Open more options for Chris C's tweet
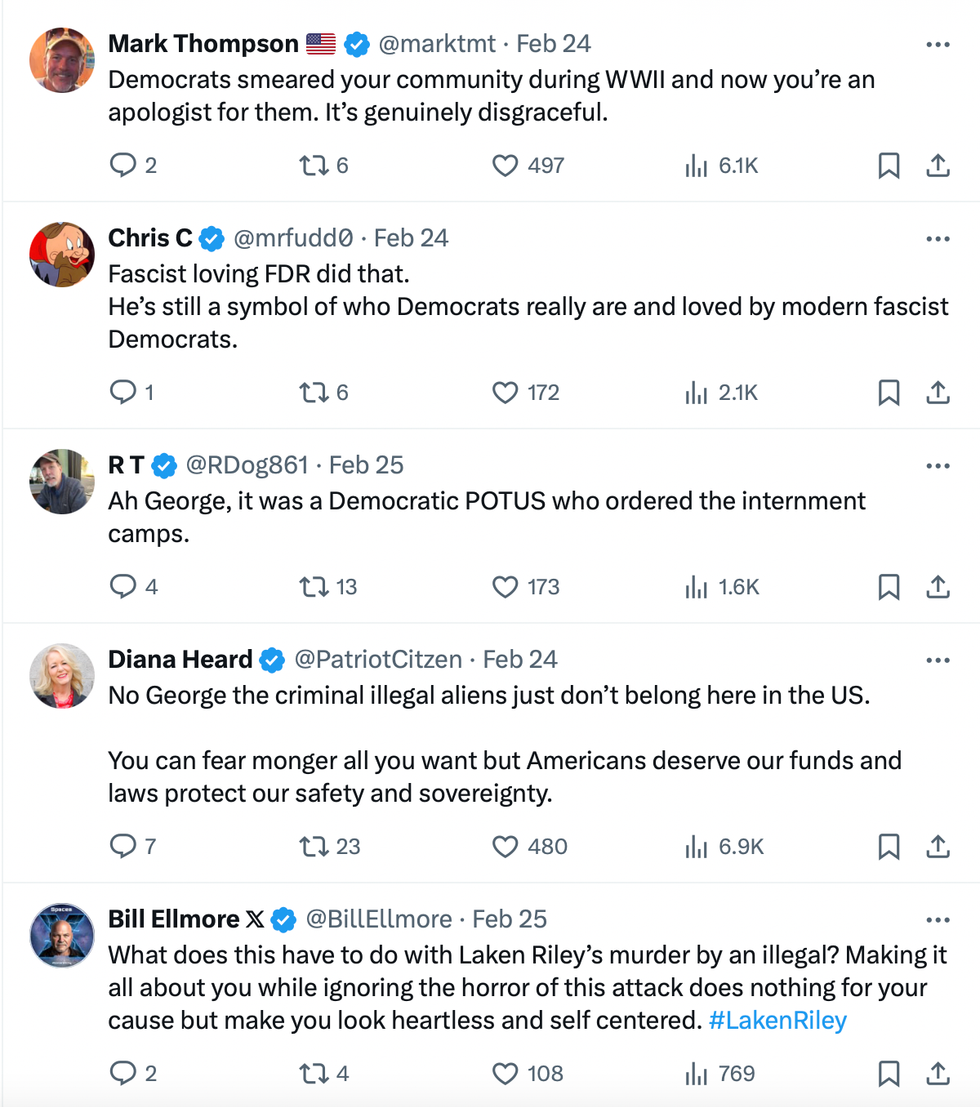This screenshot has width=980, height=1107. 937,239
